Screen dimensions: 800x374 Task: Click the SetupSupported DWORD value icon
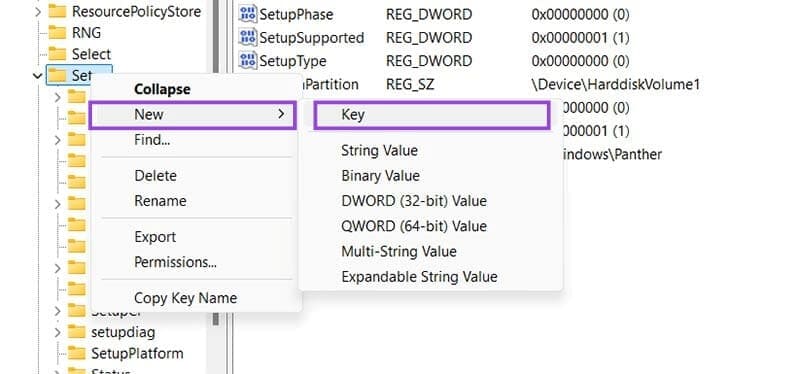click(248, 37)
